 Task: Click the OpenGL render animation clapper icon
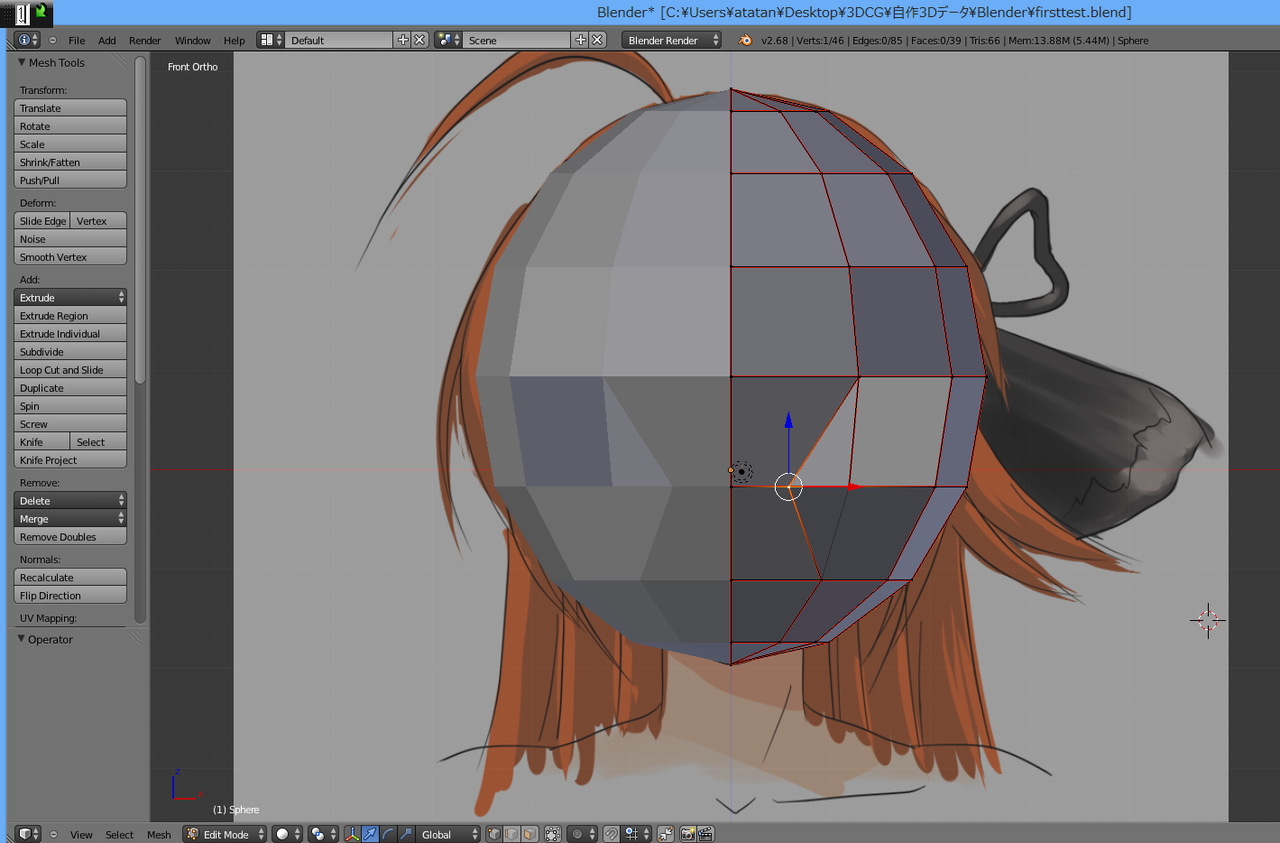click(705, 834)
